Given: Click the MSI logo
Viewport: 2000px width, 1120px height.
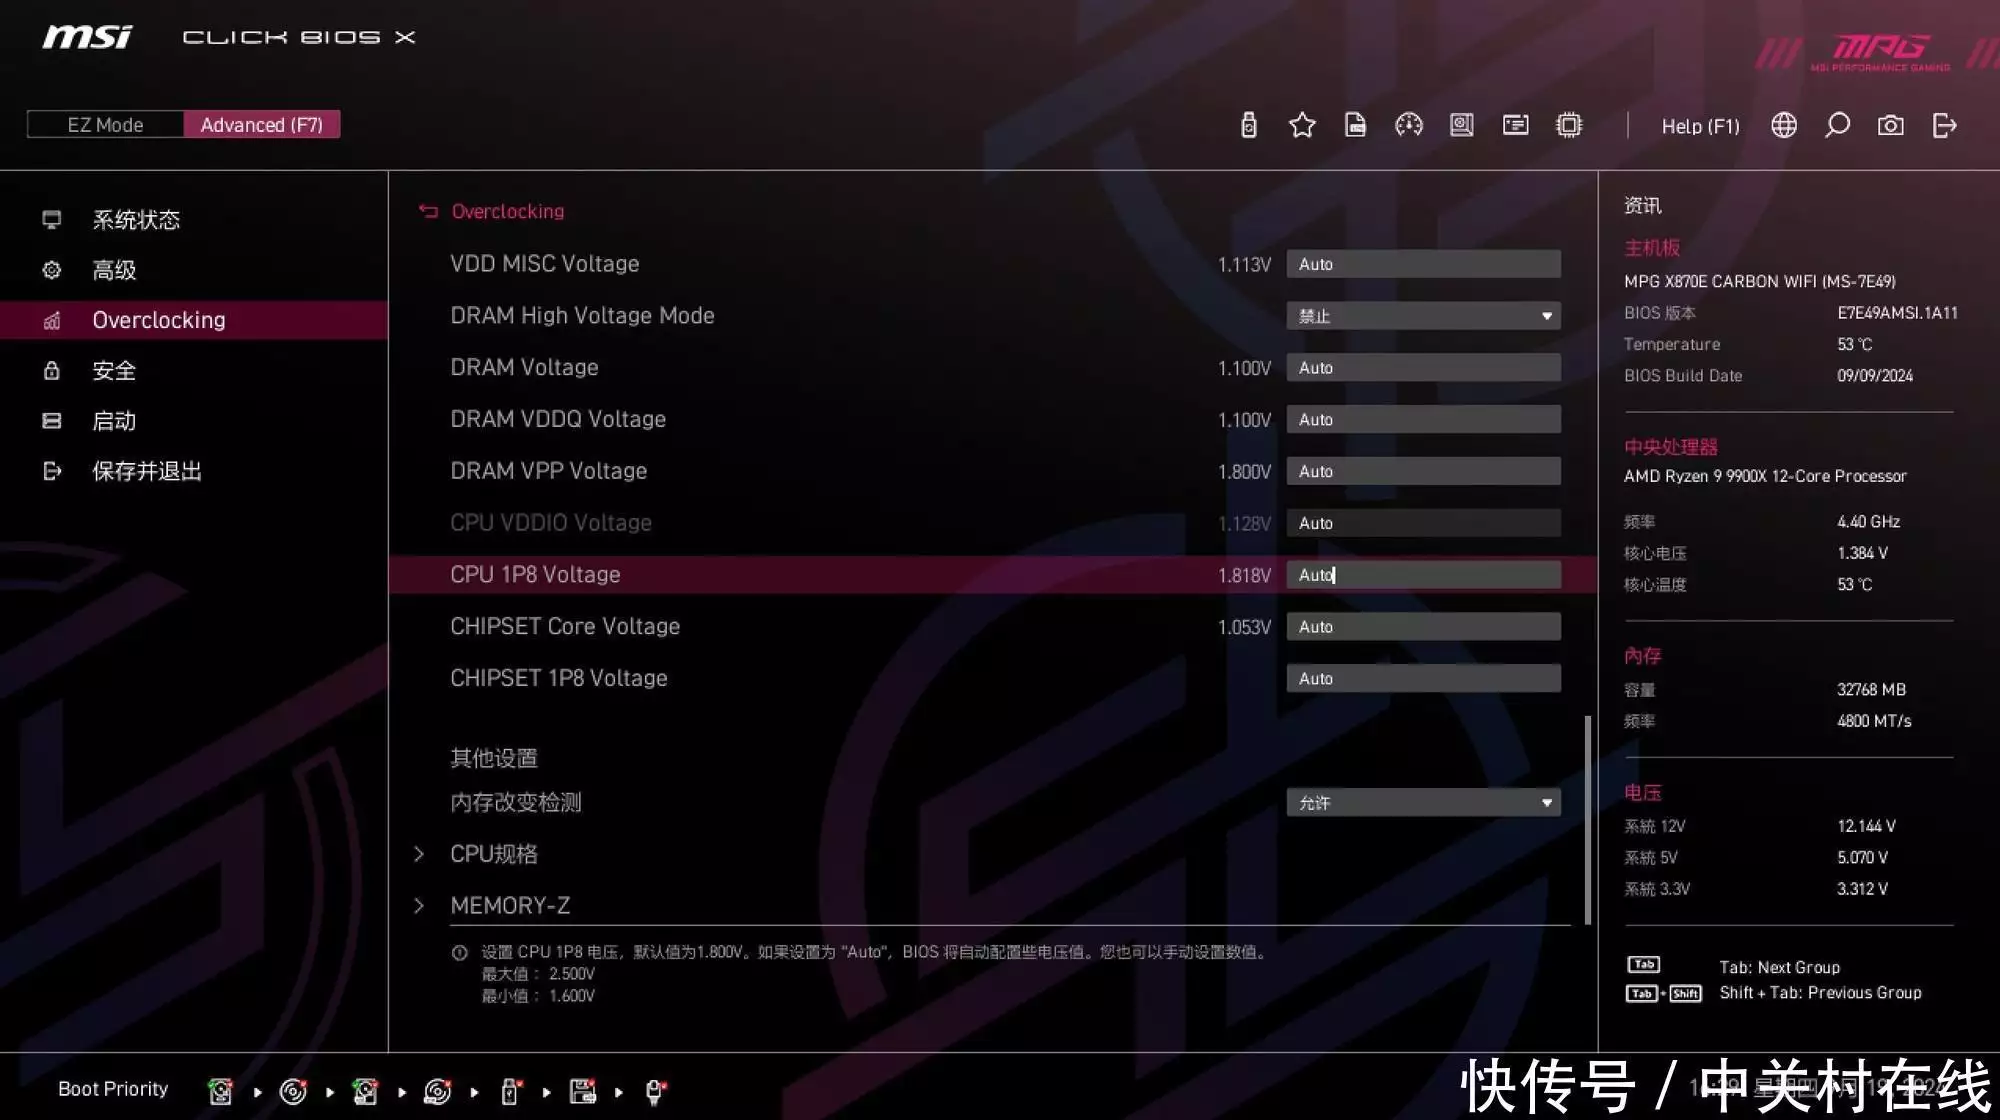Looking at the screenshot, I should (86, 37).
